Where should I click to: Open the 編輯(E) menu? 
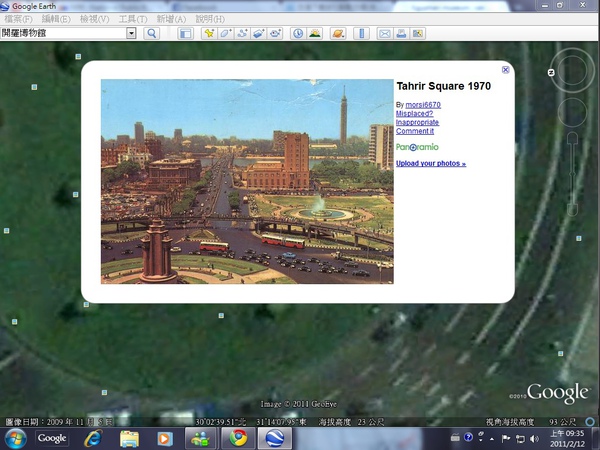56,19
